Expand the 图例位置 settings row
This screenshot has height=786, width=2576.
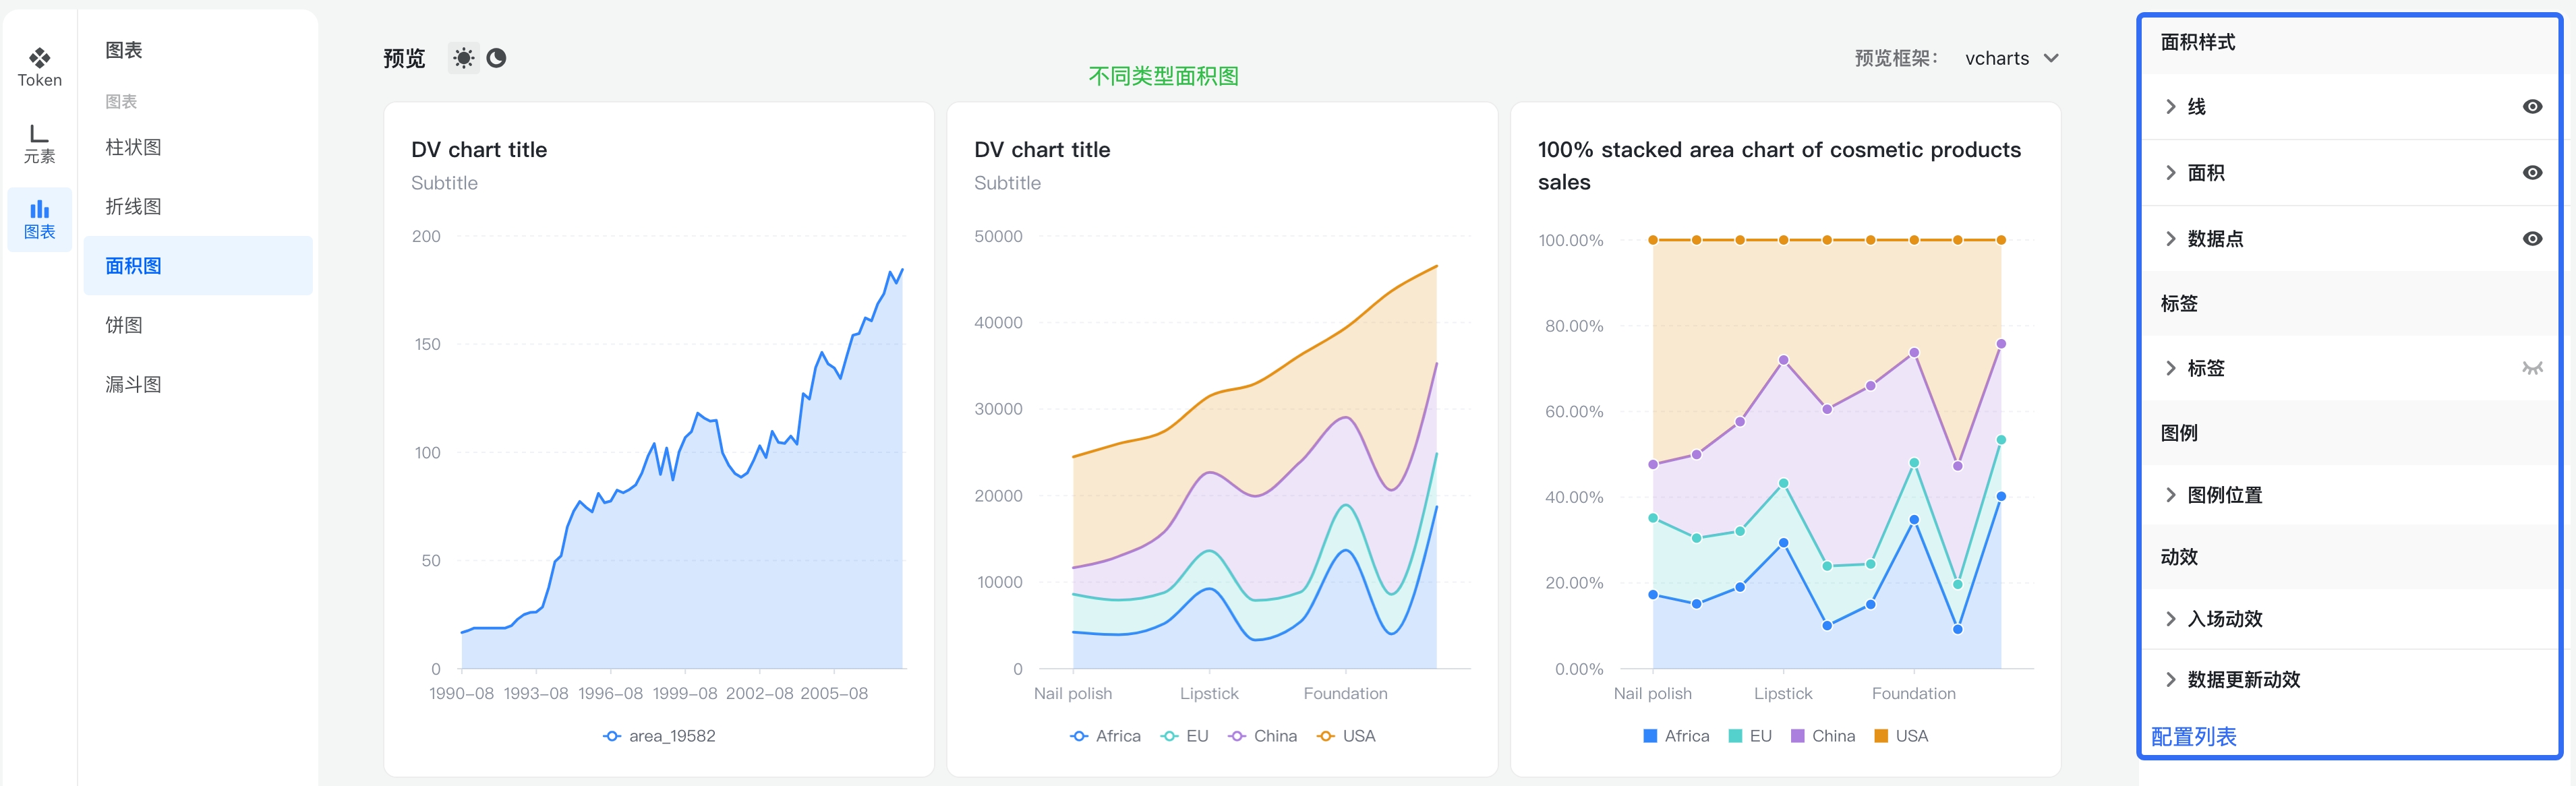click(2224, 495)
